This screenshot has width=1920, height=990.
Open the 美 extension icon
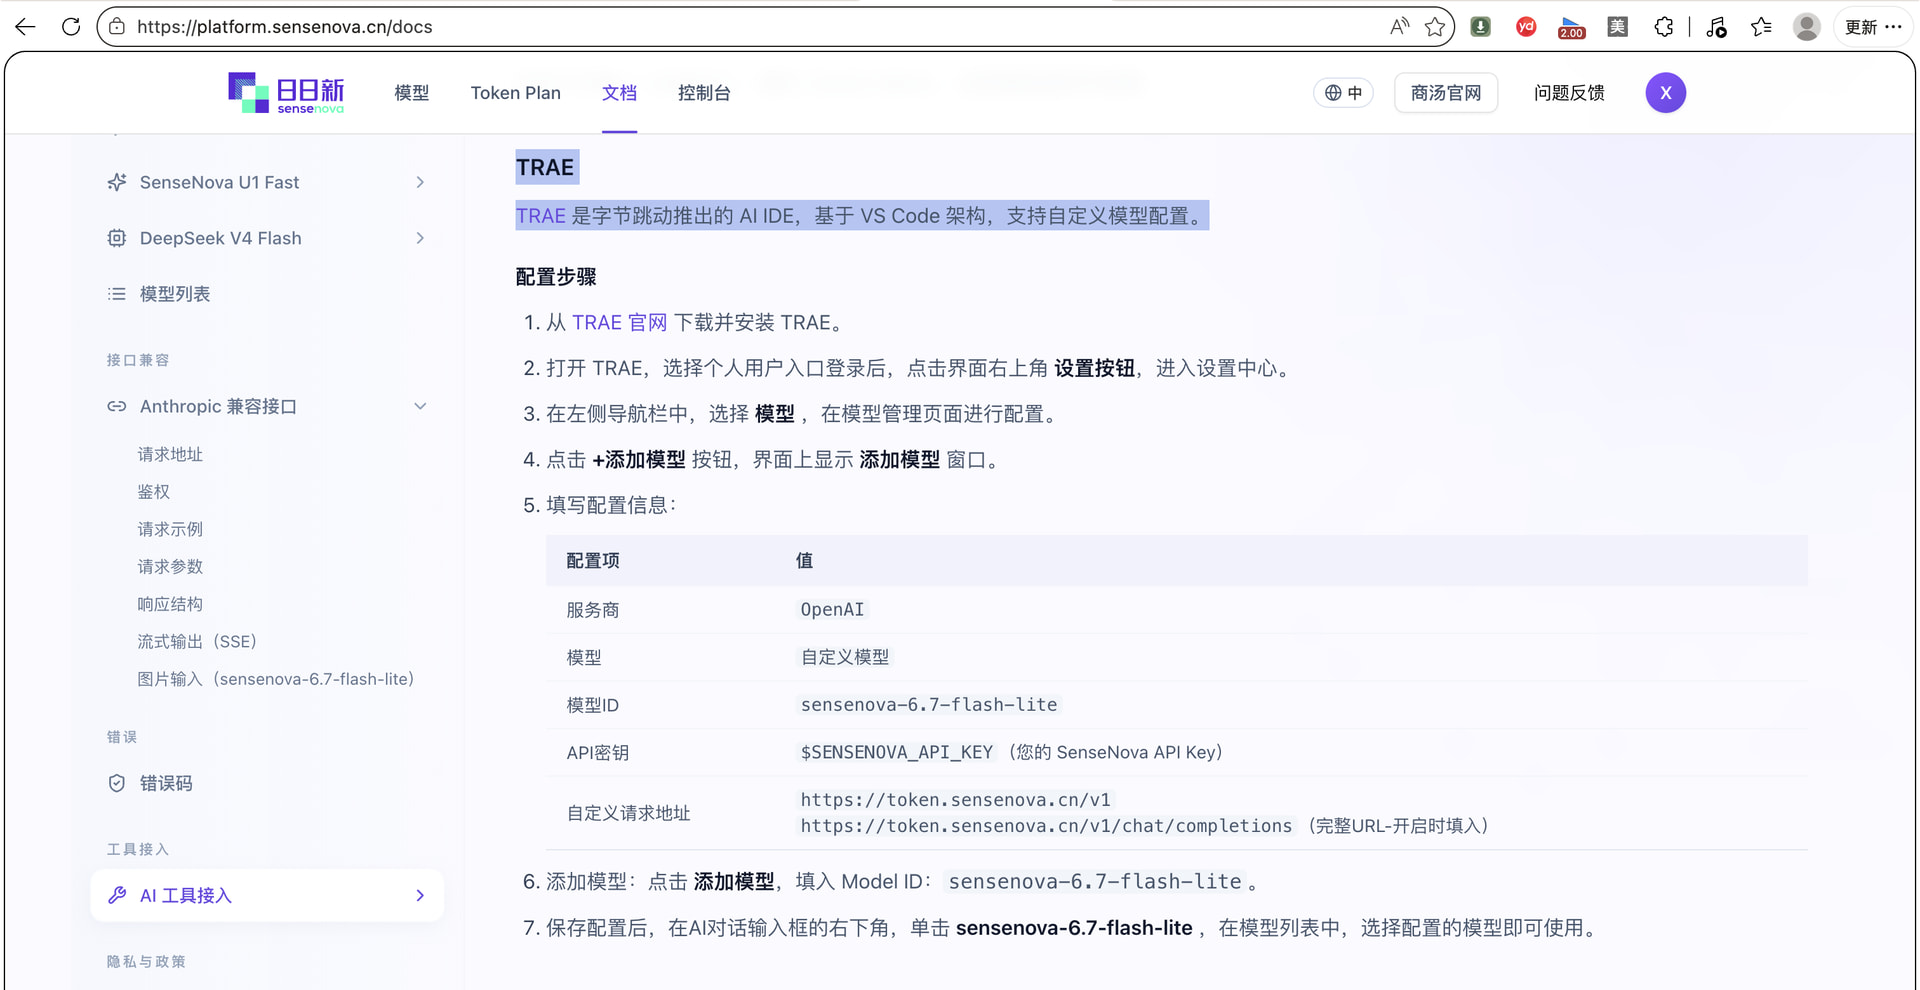(x=1617, y=27)
